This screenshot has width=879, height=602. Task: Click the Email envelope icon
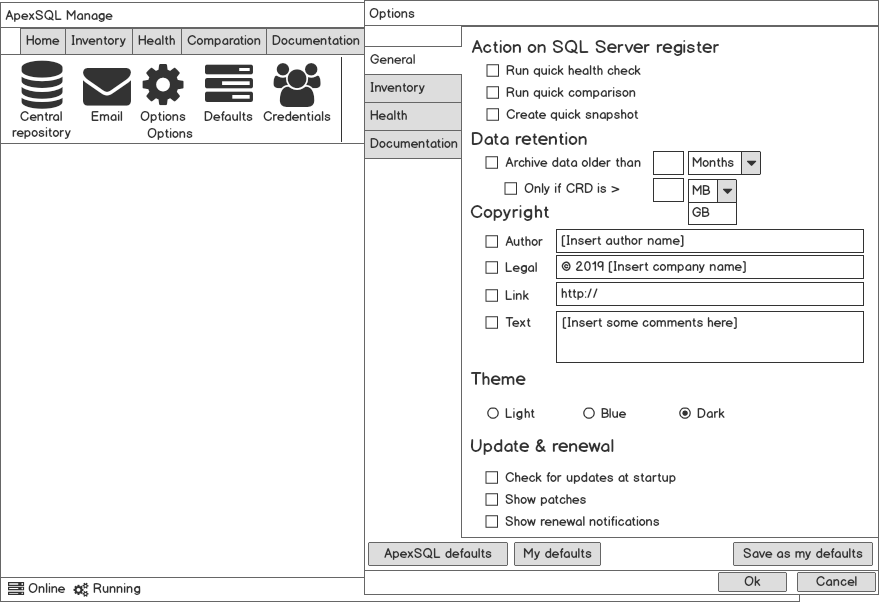tap(107, 87)
